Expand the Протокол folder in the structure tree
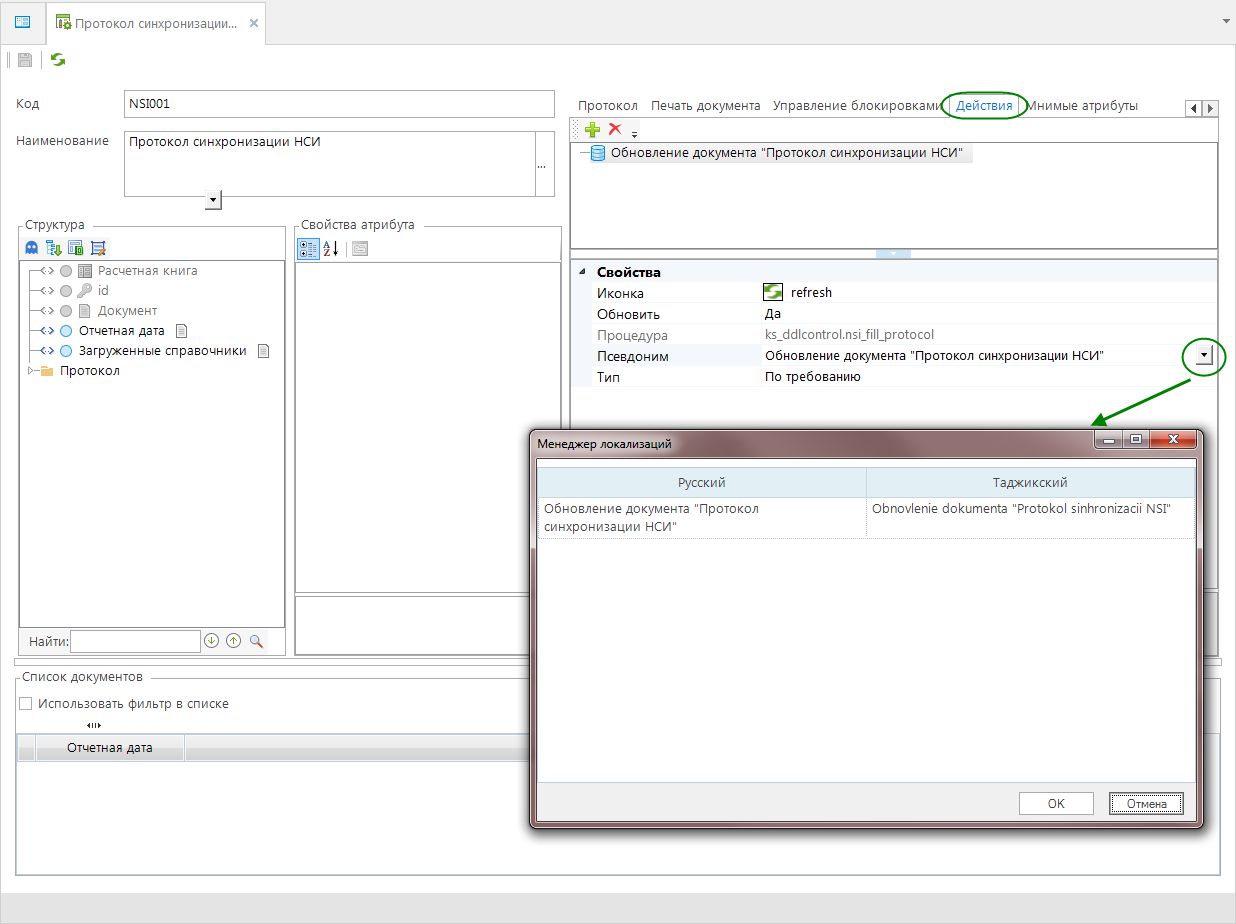 (x=31, y=371)
